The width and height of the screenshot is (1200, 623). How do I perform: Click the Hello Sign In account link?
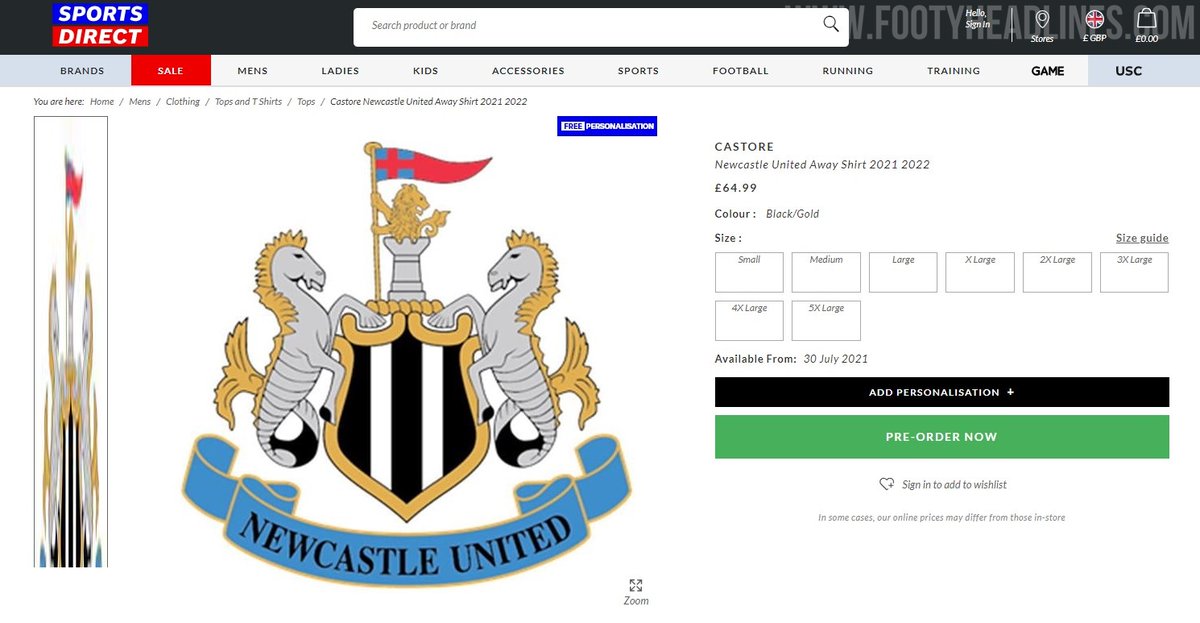click(977, 18)
